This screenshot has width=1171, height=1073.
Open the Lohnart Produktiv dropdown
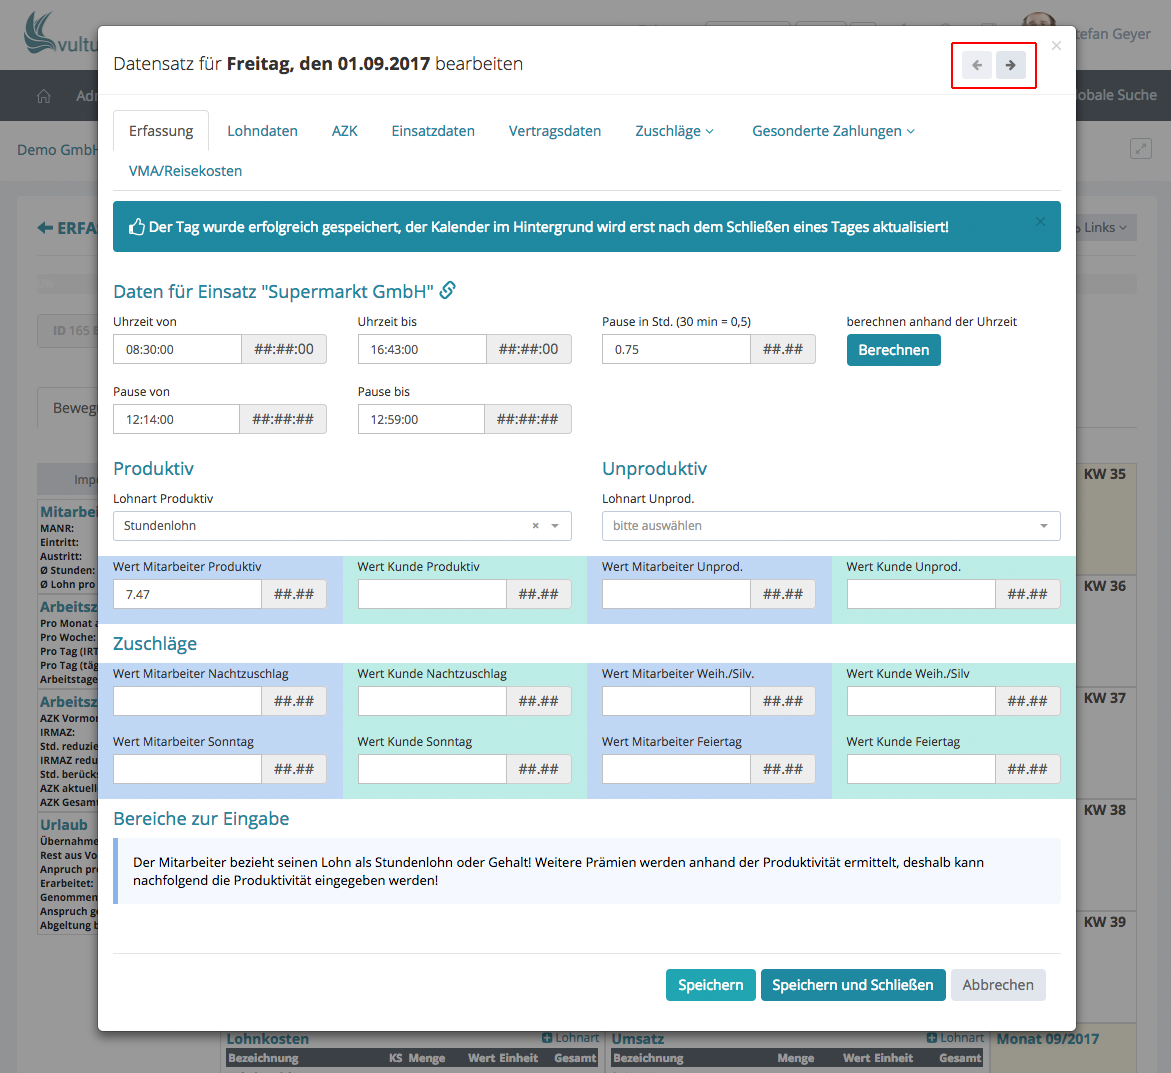pyautogui.click(x=555, y=526)
